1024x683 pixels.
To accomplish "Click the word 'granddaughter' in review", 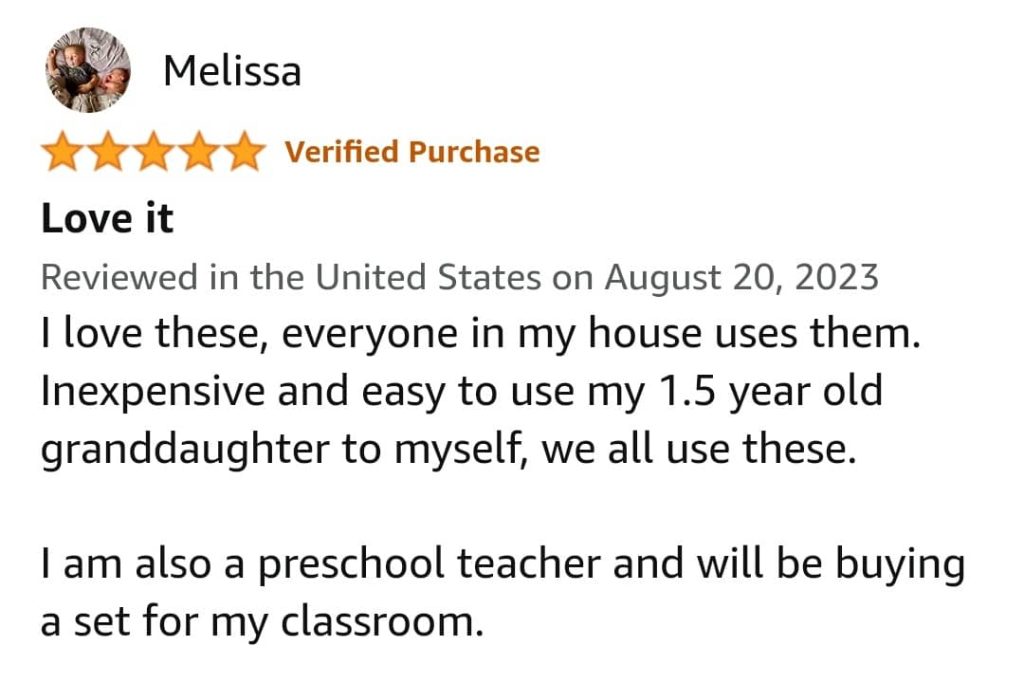I will tap(185, 450).
